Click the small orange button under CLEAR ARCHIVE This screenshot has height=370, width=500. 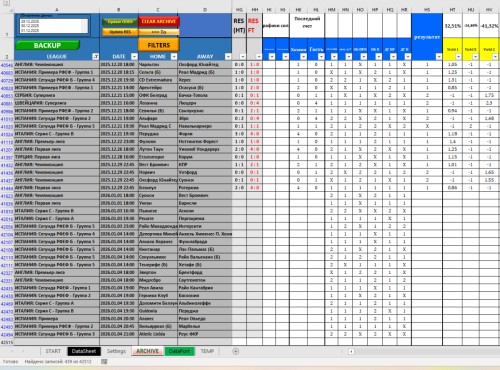159,32
